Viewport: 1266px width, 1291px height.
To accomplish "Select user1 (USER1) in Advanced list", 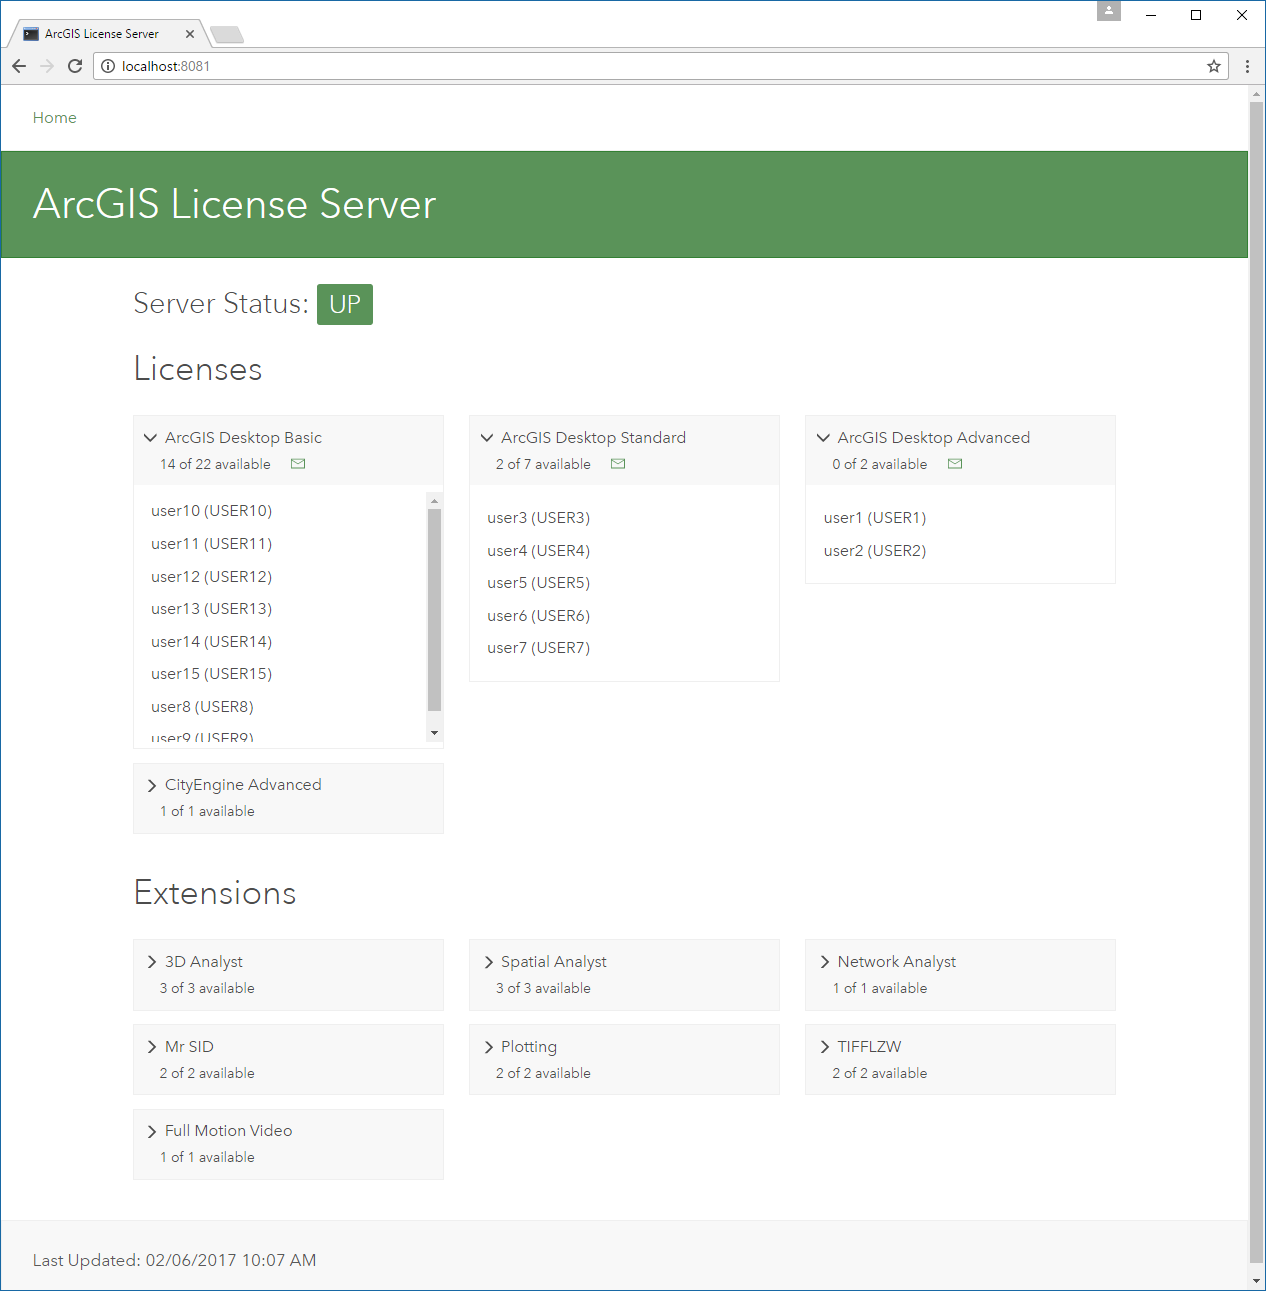I will point(875,518).
